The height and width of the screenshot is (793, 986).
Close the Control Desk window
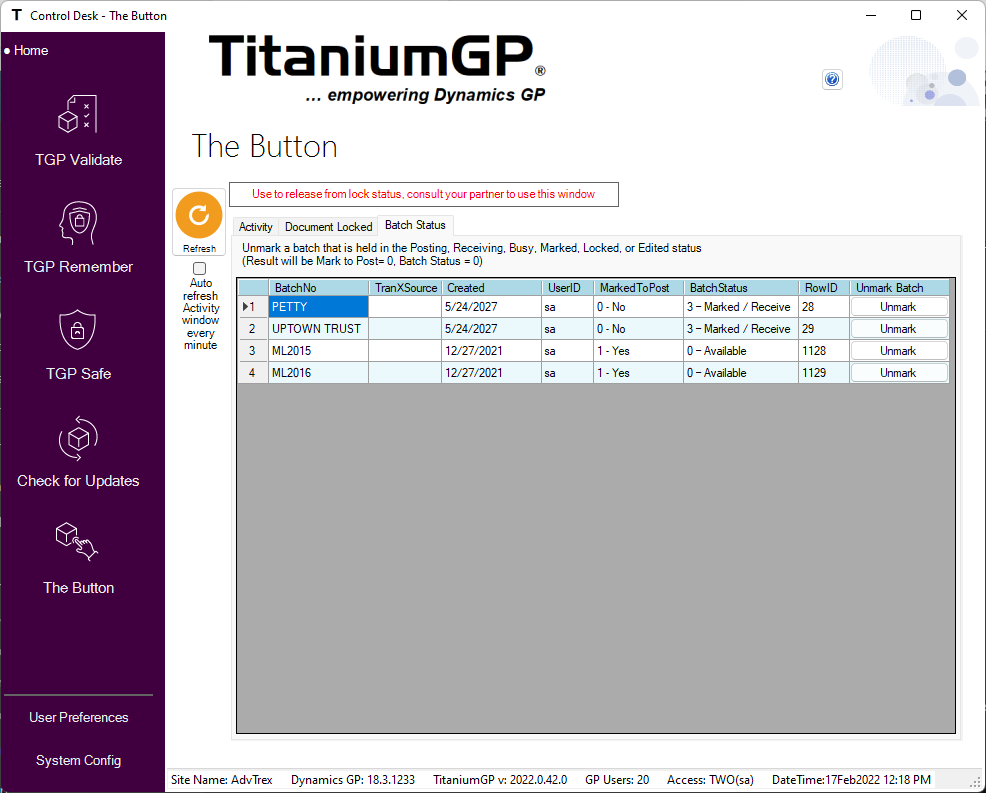point(961,15)
